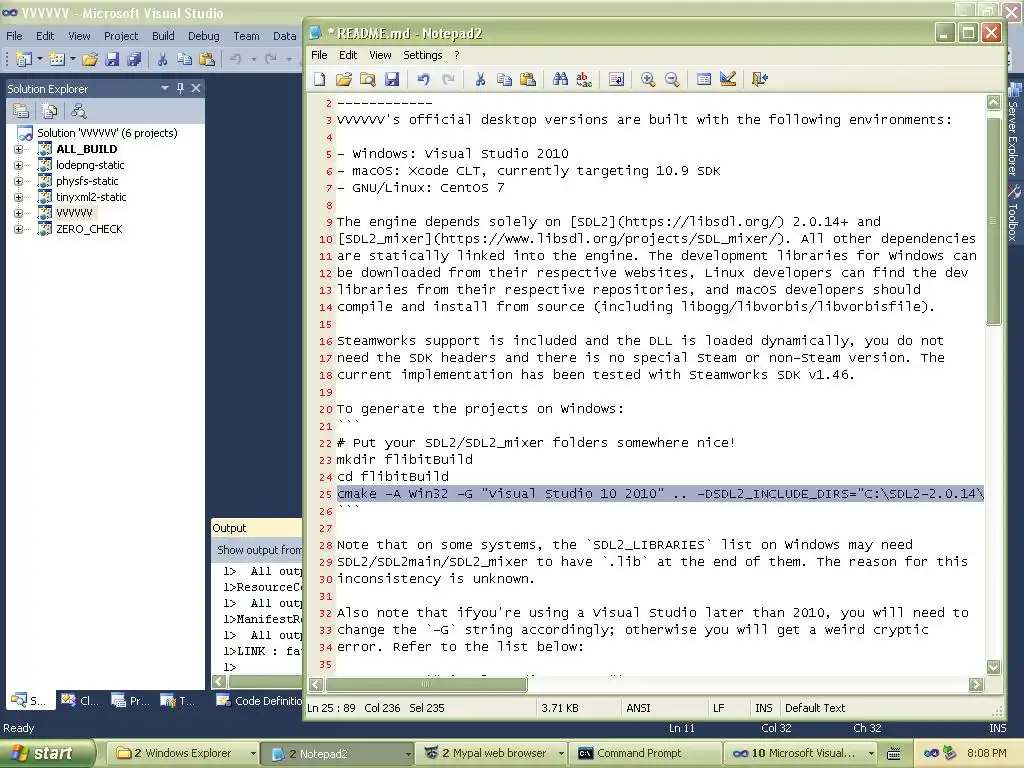Click the Redo arrow in Notepad2 toolbar

448,80
